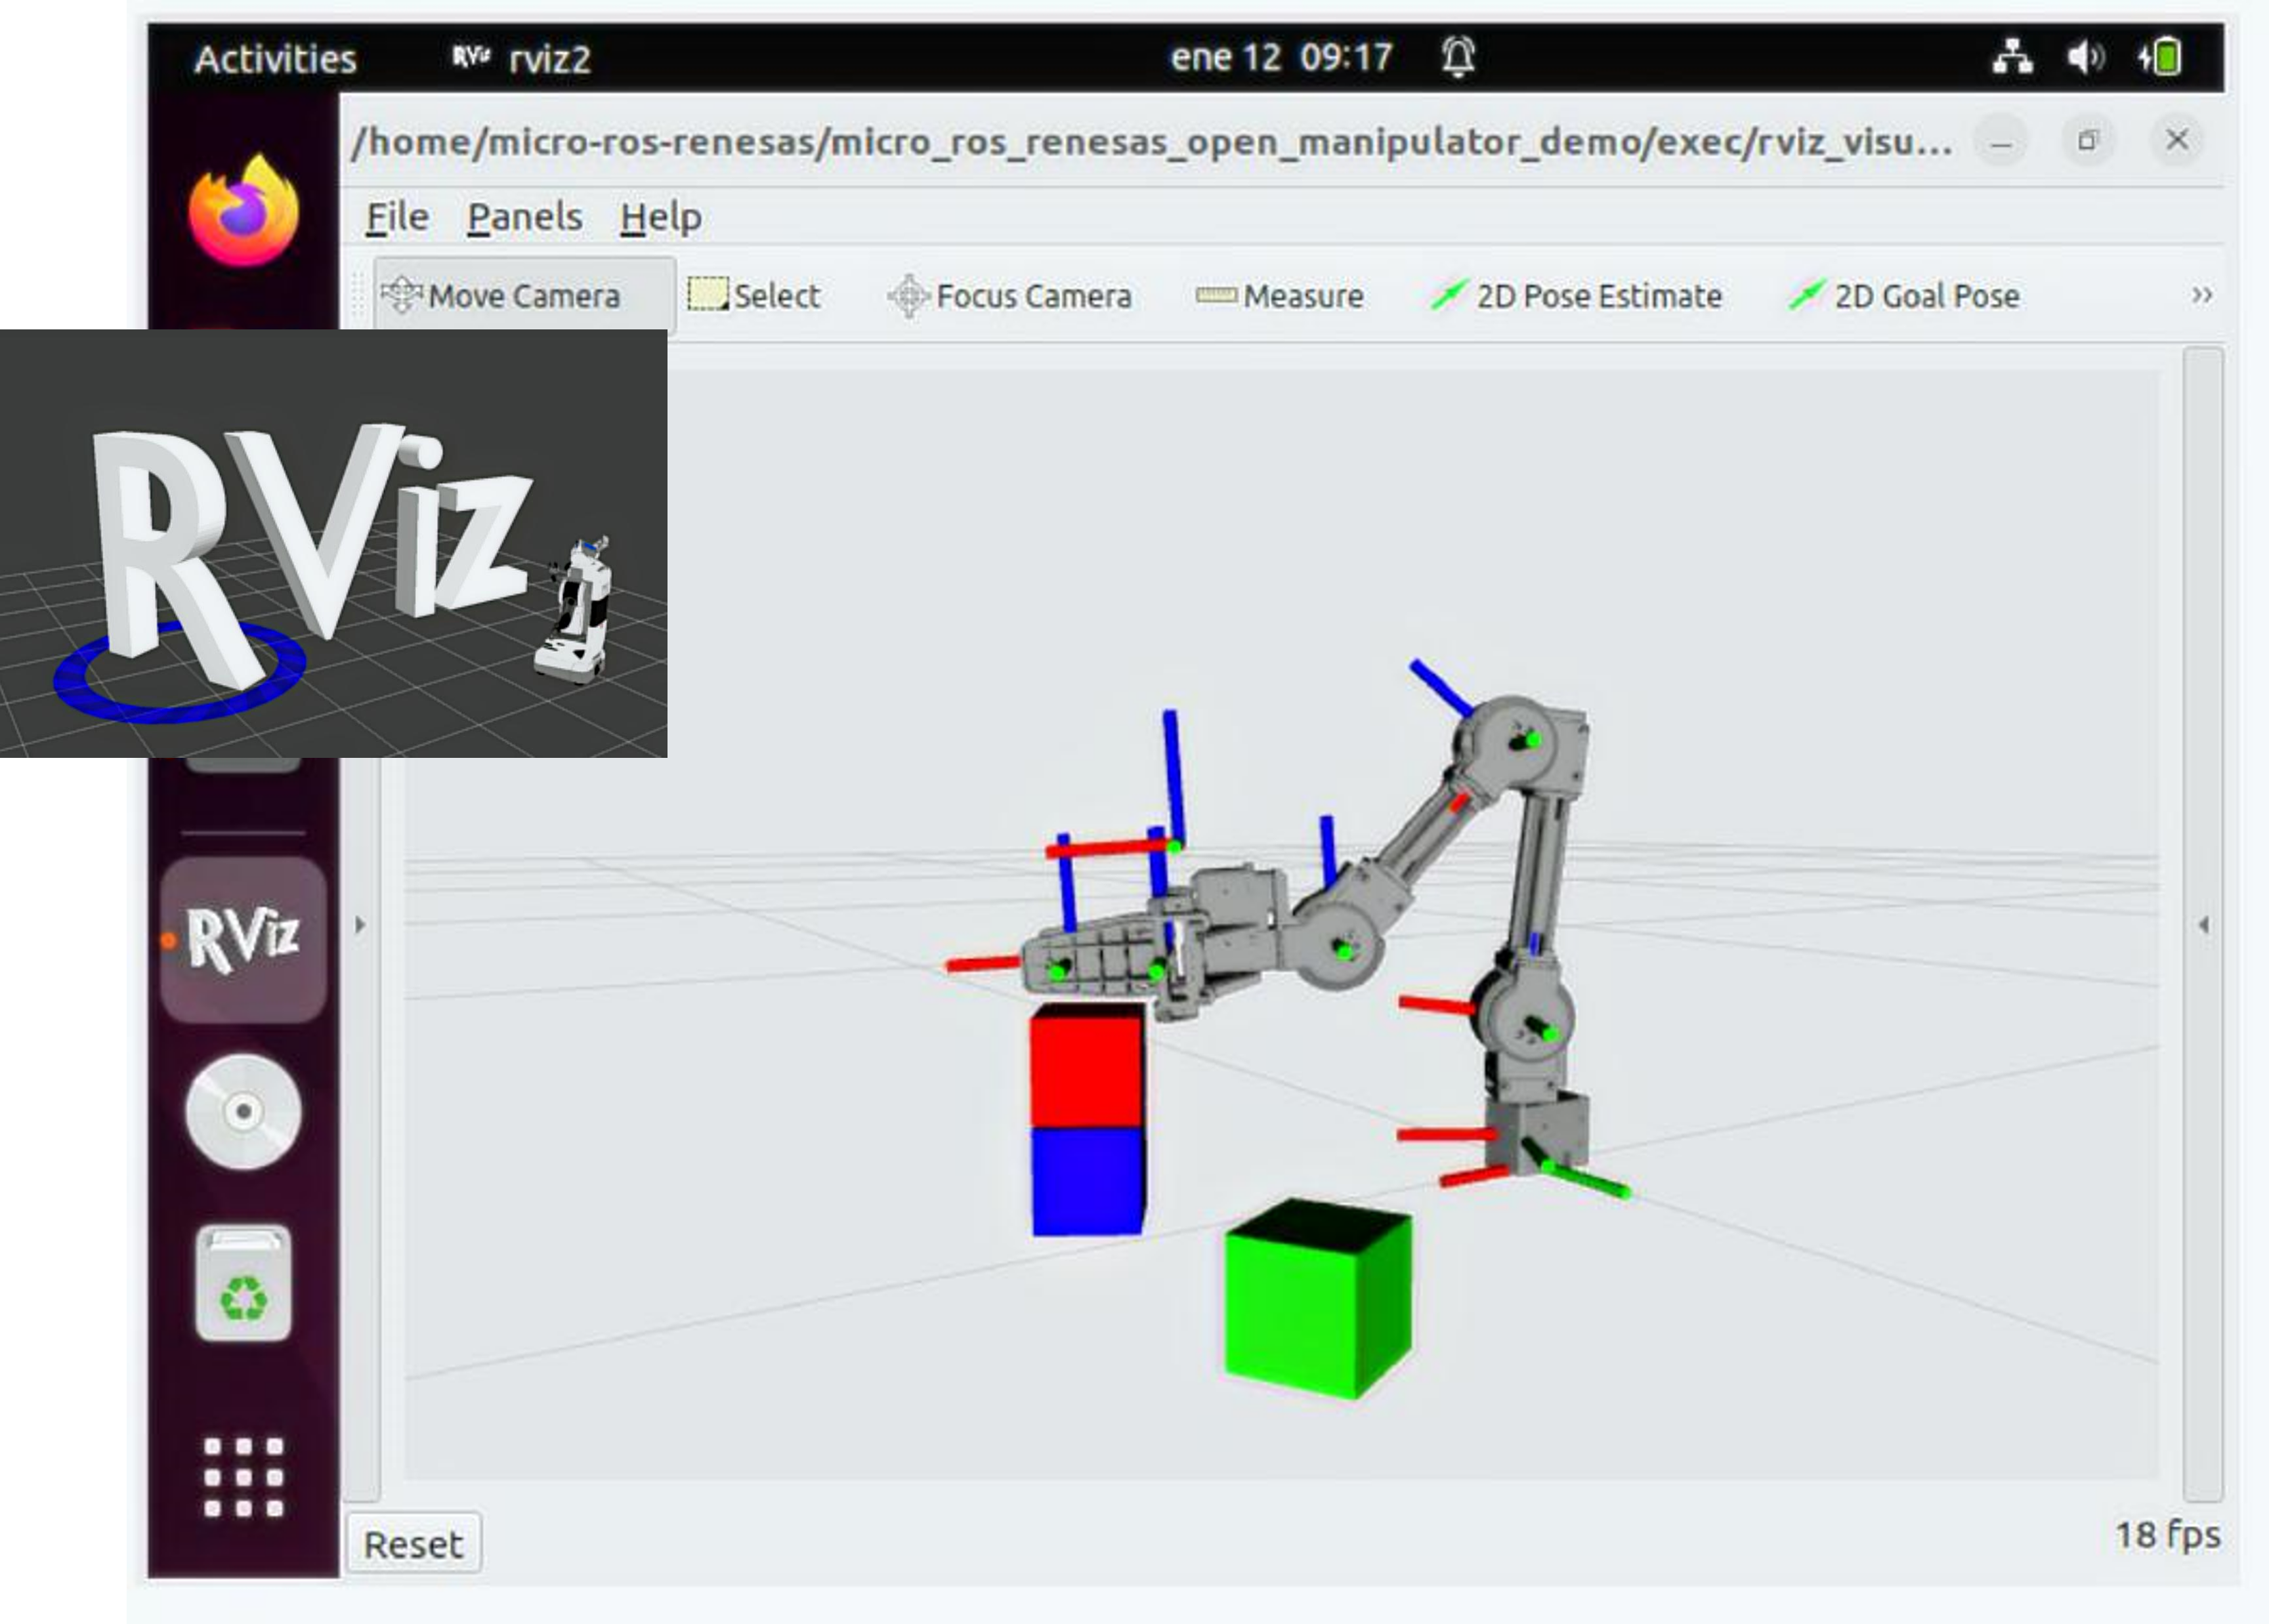Choose the Focus Camera tool
The width and height of the screenshot is (2269, 1624).
tap(1010, 296)
